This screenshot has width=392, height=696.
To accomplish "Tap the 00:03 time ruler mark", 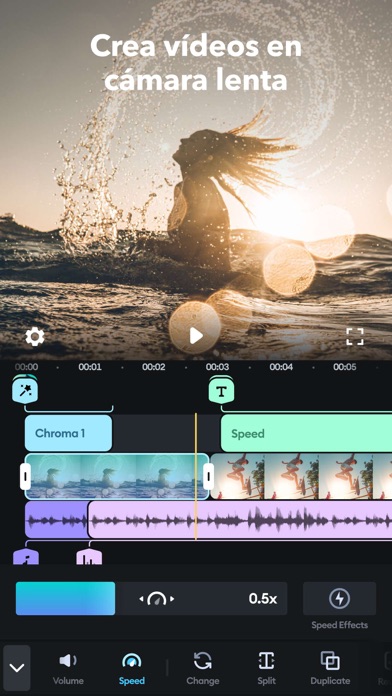I will click(x=217, y=367).
